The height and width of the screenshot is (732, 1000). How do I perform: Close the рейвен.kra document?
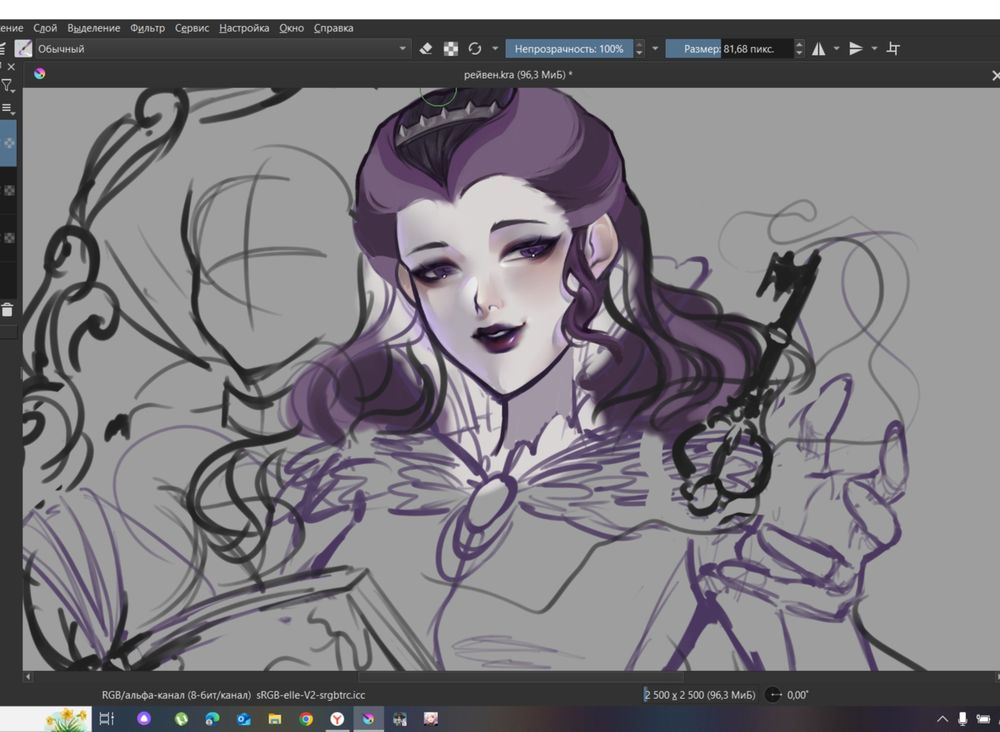[995, 75]
